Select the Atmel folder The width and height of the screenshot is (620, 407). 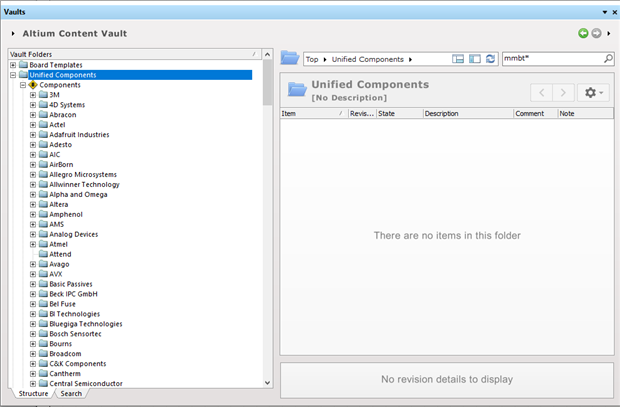58,244
